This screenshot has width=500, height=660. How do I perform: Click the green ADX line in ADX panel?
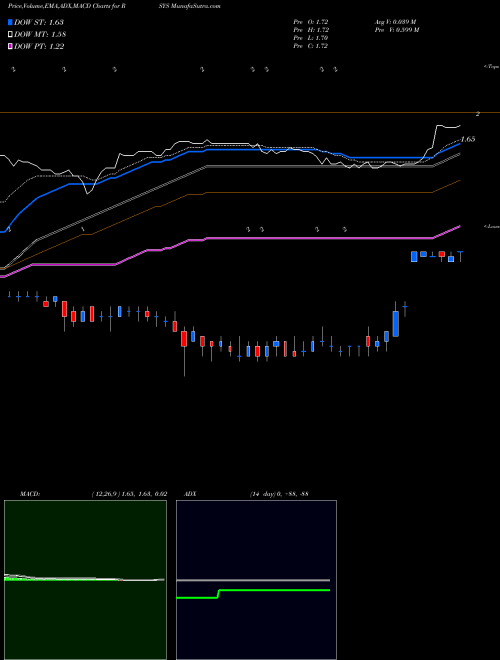tap(274, 591)
